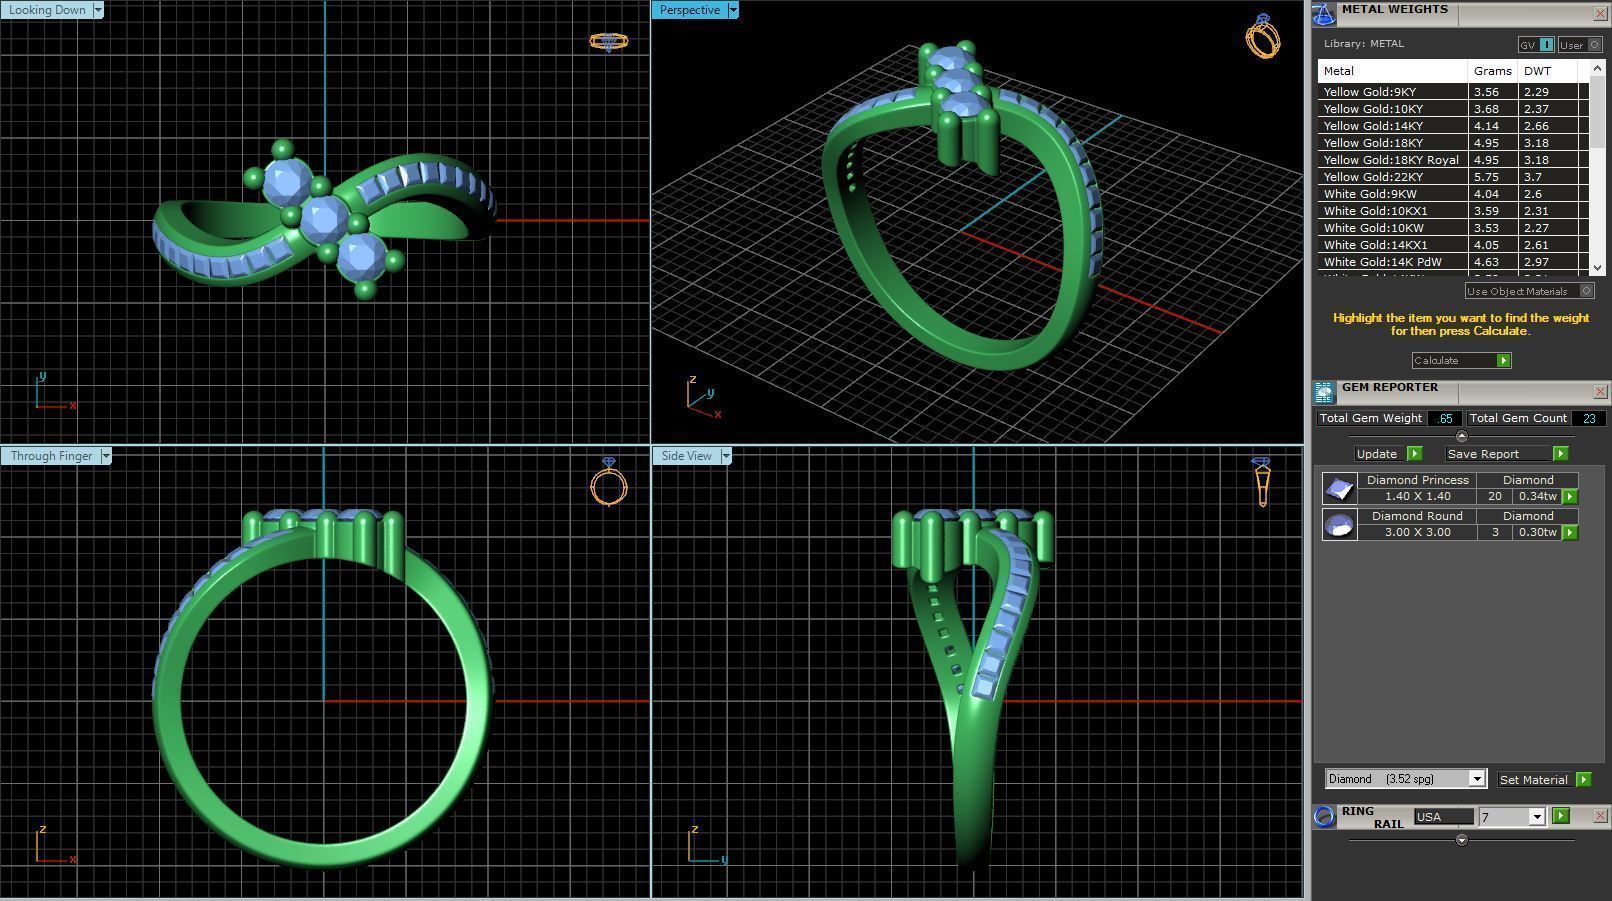Viewport: 1612px width, 901px height.
Task: Click the 0.34tw weight cell
Action: (x=1537, y=496)
